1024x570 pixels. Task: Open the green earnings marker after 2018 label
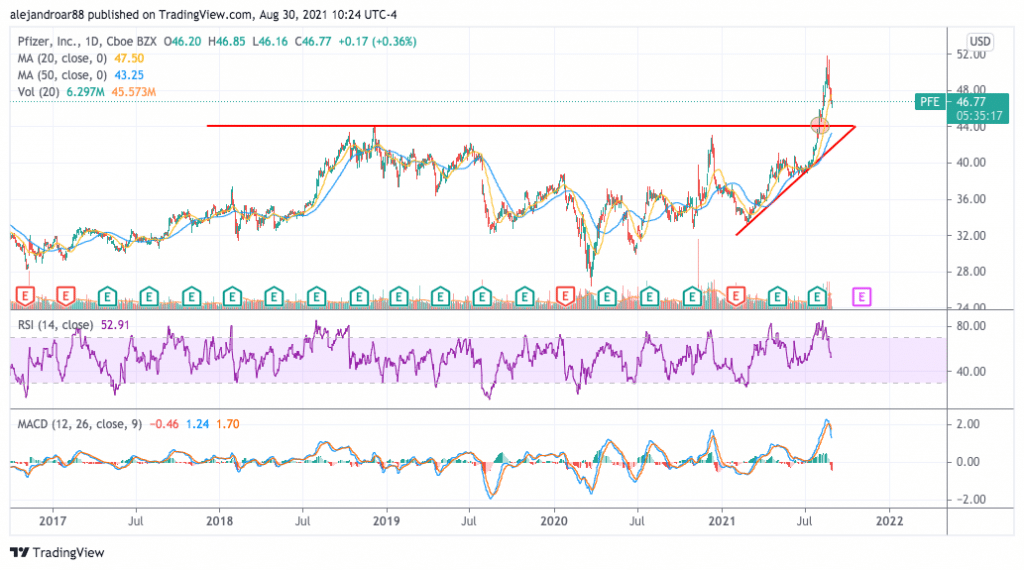232,296
